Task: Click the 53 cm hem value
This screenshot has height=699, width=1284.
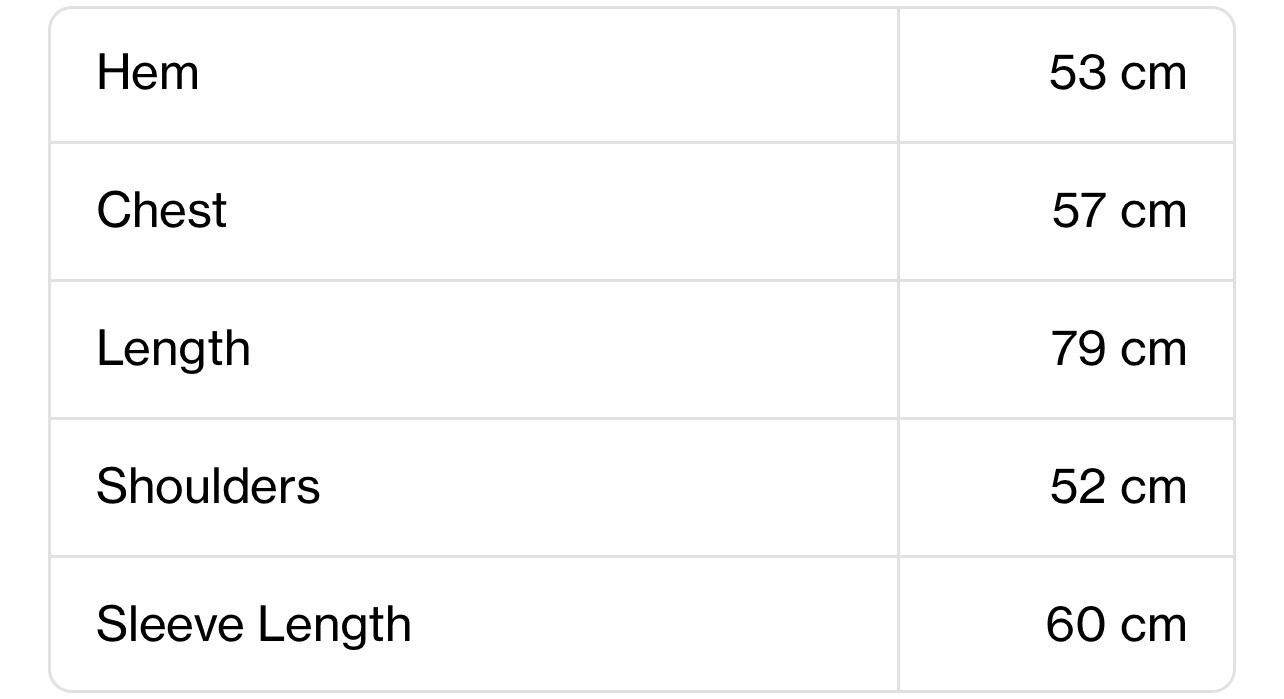Action: tap(1118, 73)
